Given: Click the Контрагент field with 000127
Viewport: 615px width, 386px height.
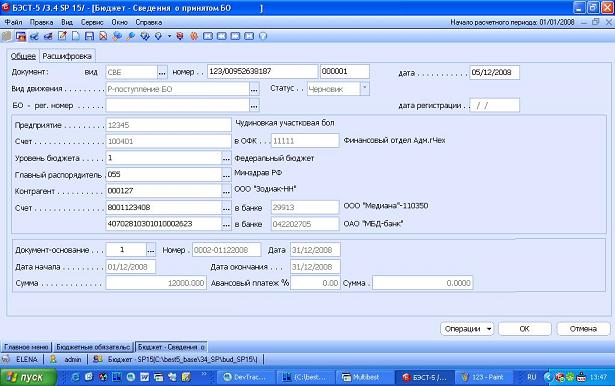Looking at the screenshot, I should click(x=164, y=191).
